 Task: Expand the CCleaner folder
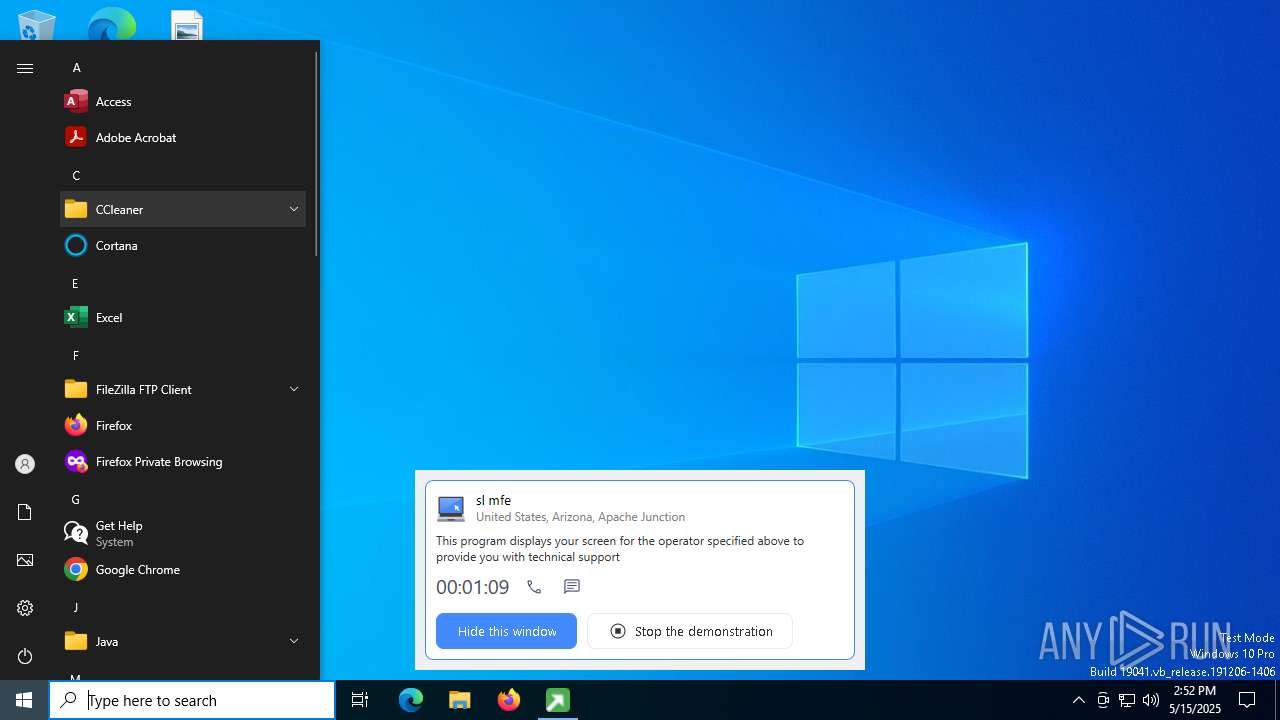pos(183,209)
